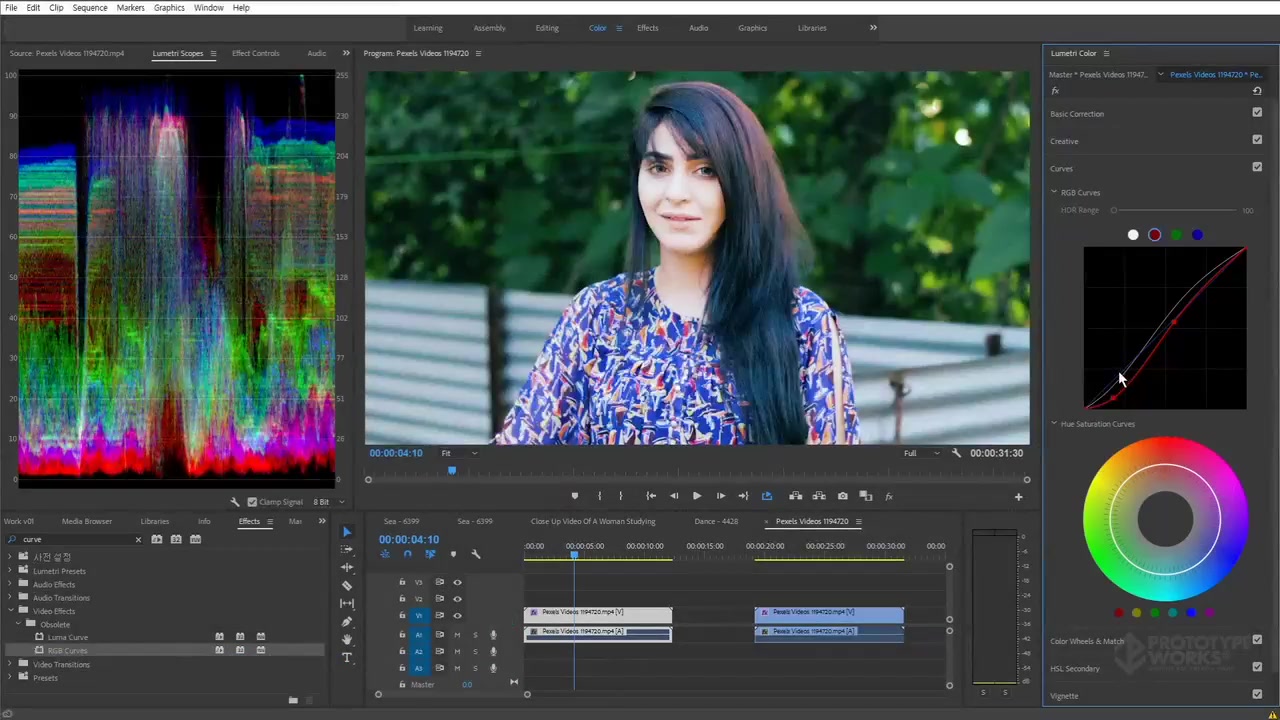Disable the Basic Correction checkbox

click(1257, 113)
